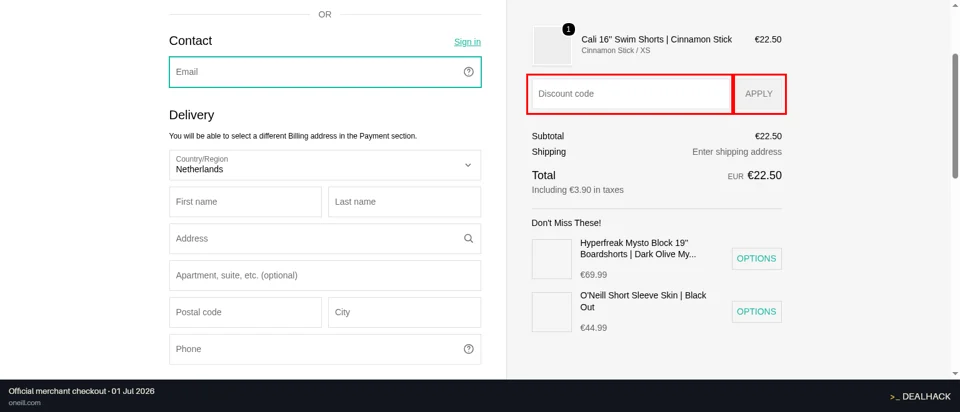The width and height of the screenshot is (960, 412).
Task: Click the Sign in link
Action: coord(467,42)
